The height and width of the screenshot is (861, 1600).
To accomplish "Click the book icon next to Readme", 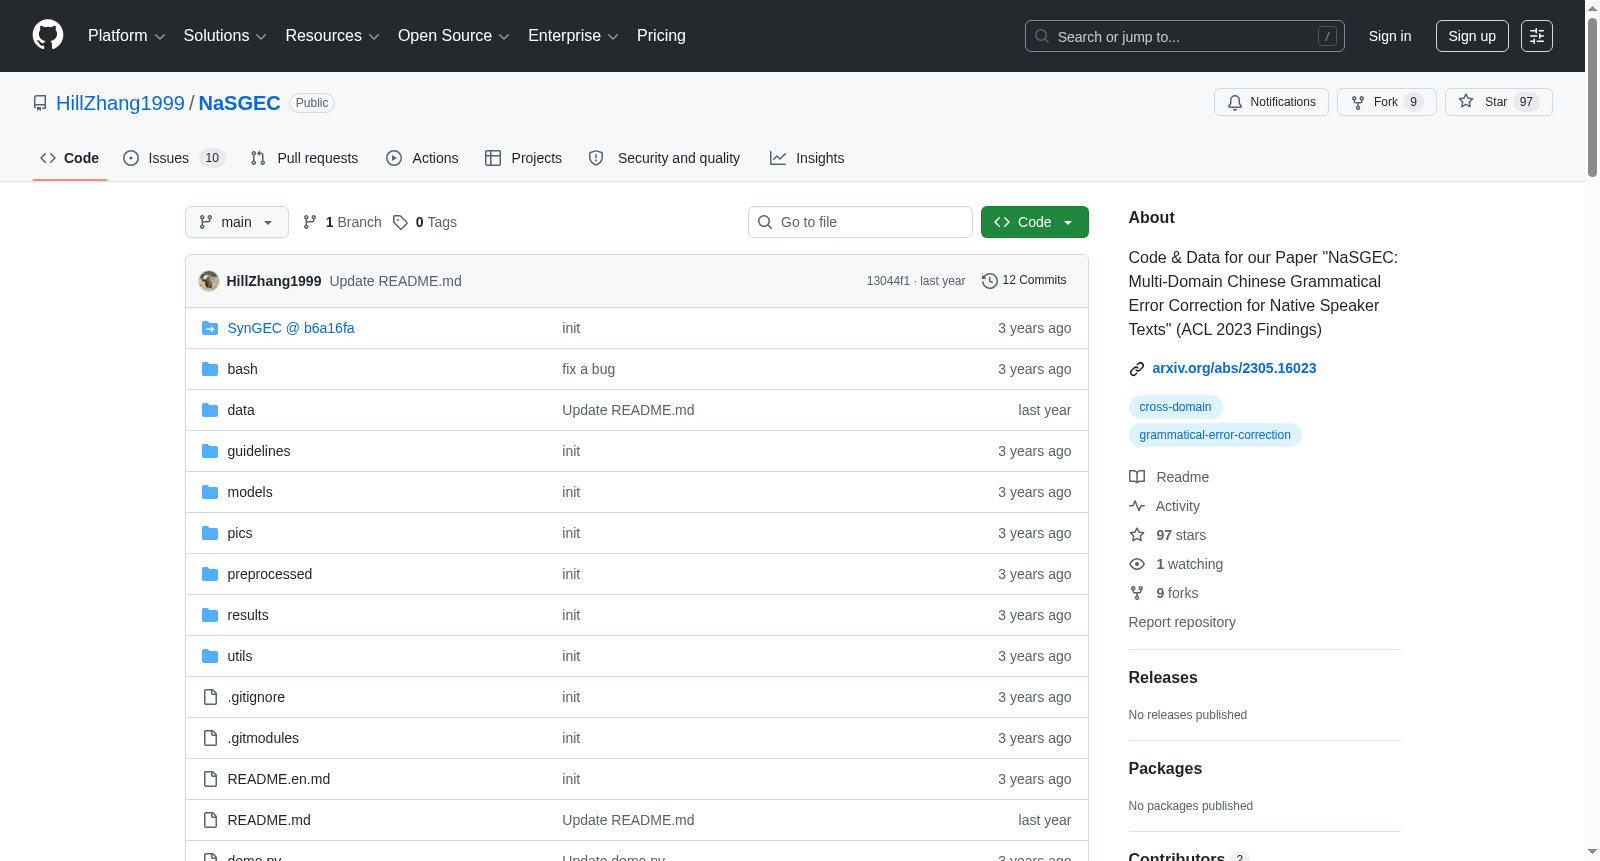I will [1137, 477].
